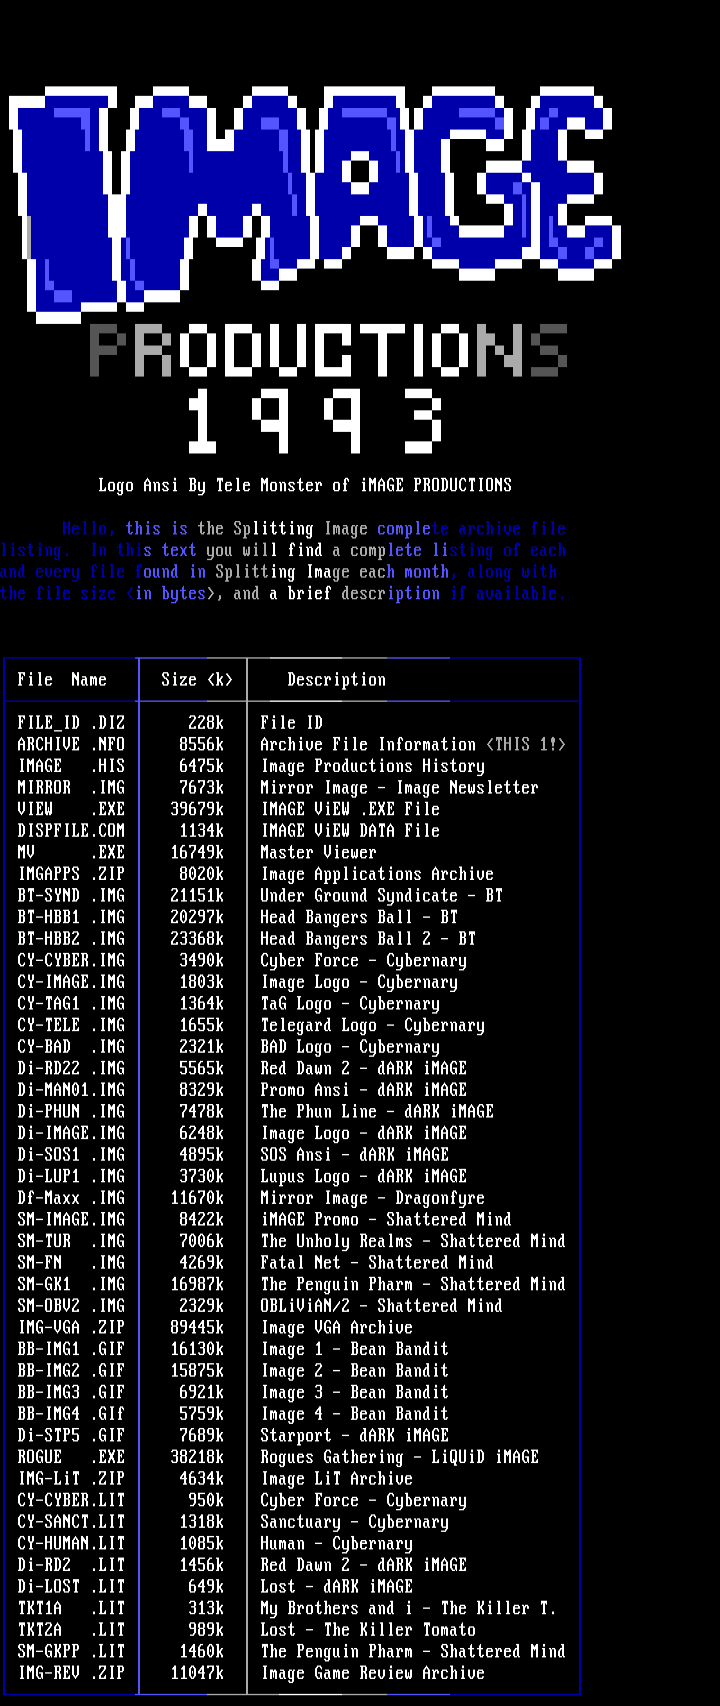
Task: Select the BB-IMG3 .GIF file name
Action: pos(71,1393)
